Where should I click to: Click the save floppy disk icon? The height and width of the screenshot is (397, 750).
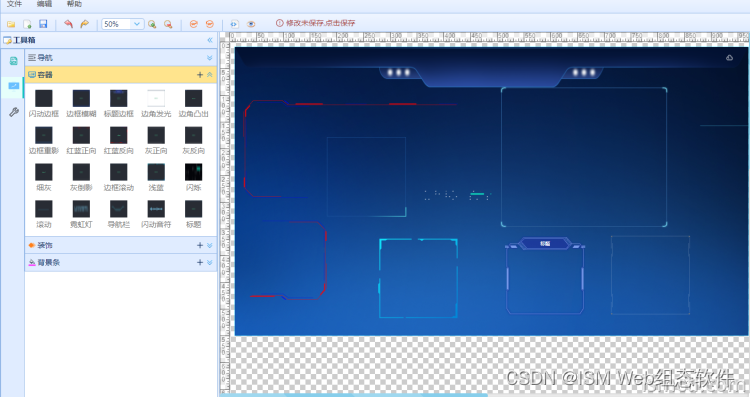click(43, 24)
